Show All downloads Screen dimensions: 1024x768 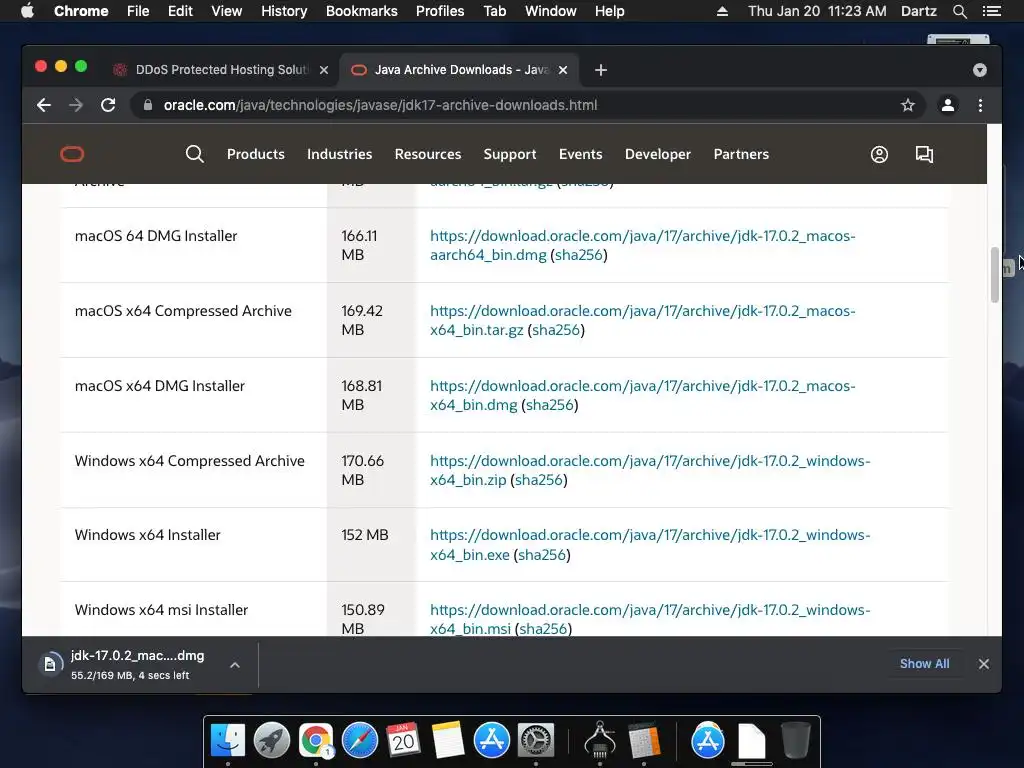pos(924,664)
